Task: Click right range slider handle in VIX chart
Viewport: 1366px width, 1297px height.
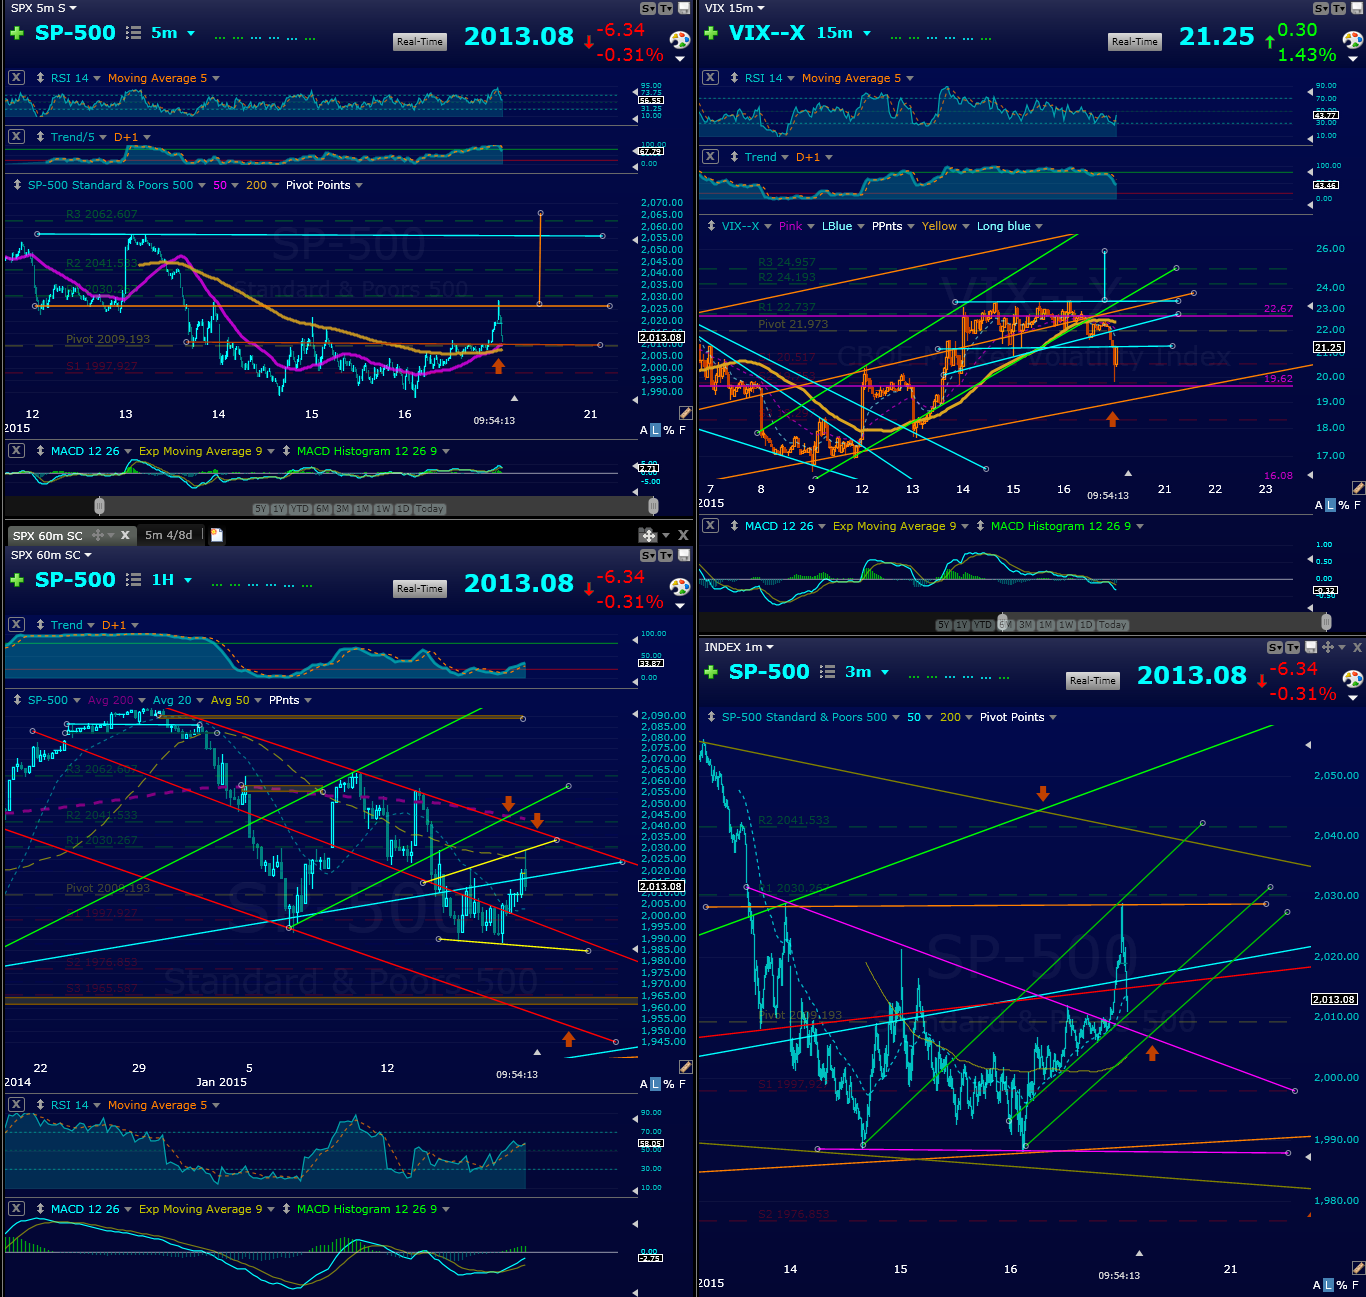Action: [x=1327, y=622]
